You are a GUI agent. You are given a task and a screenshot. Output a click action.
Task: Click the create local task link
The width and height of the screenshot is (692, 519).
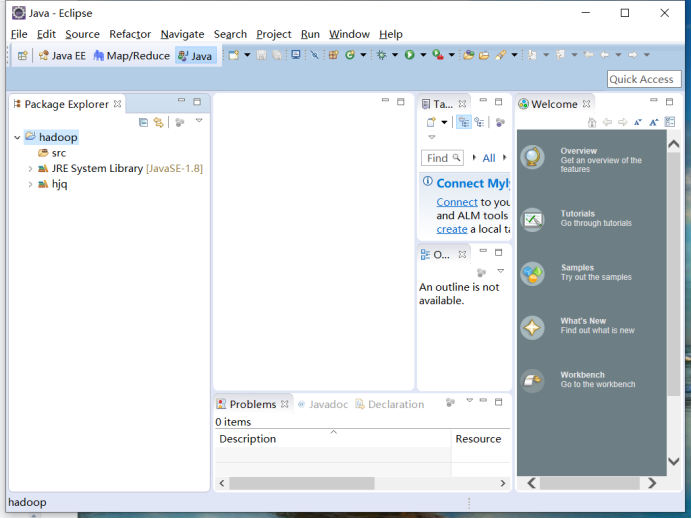452,229
